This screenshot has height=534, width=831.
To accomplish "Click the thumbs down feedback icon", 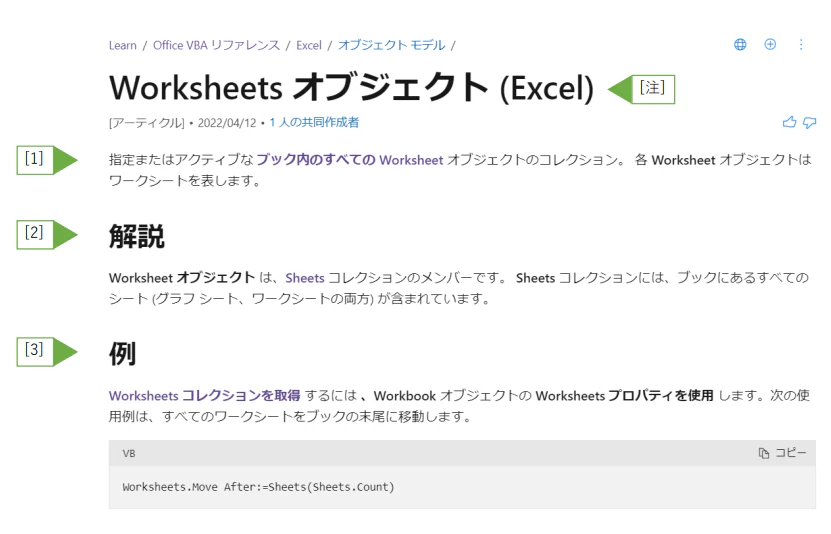I will [x=809, y=122].
